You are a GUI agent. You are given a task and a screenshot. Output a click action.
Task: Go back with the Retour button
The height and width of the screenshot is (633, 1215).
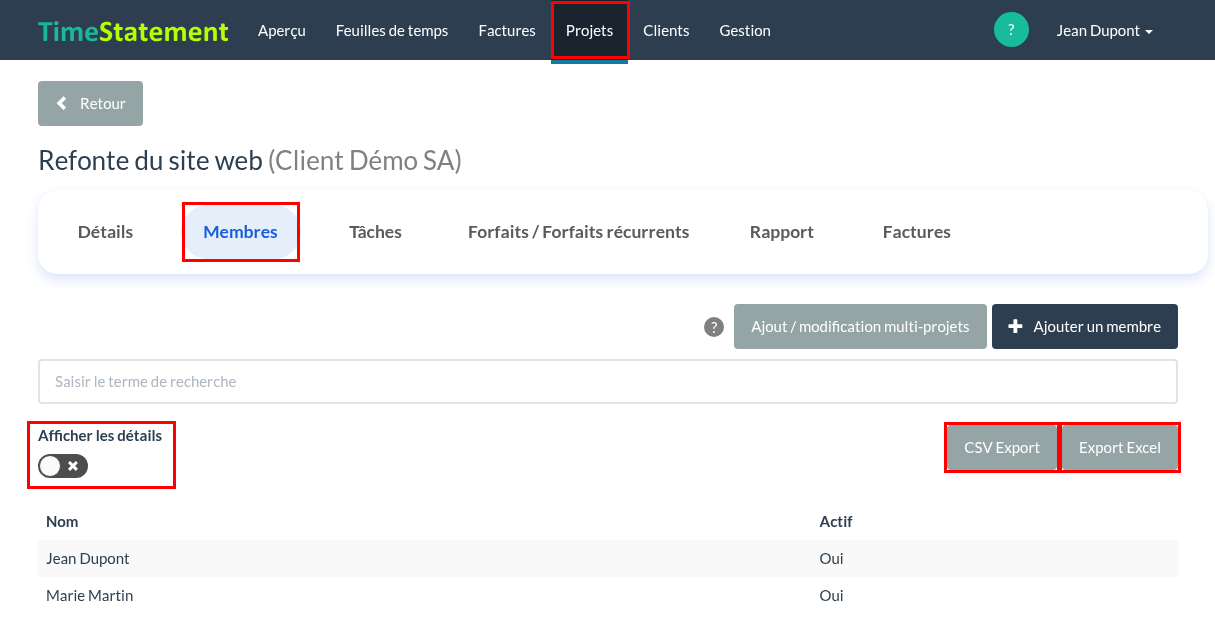91,104
